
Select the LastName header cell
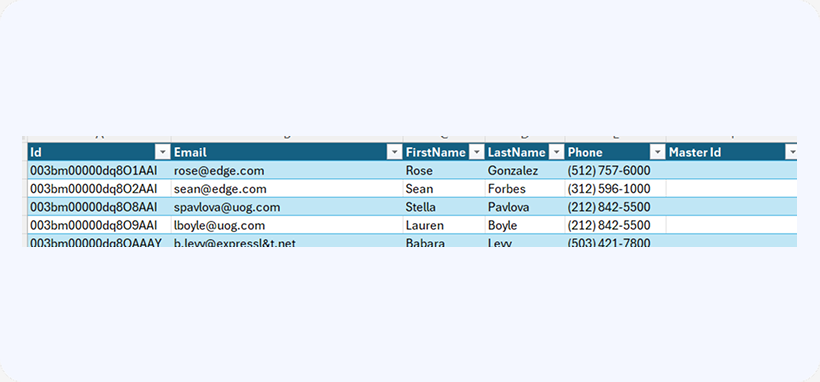tap(525, 152)
